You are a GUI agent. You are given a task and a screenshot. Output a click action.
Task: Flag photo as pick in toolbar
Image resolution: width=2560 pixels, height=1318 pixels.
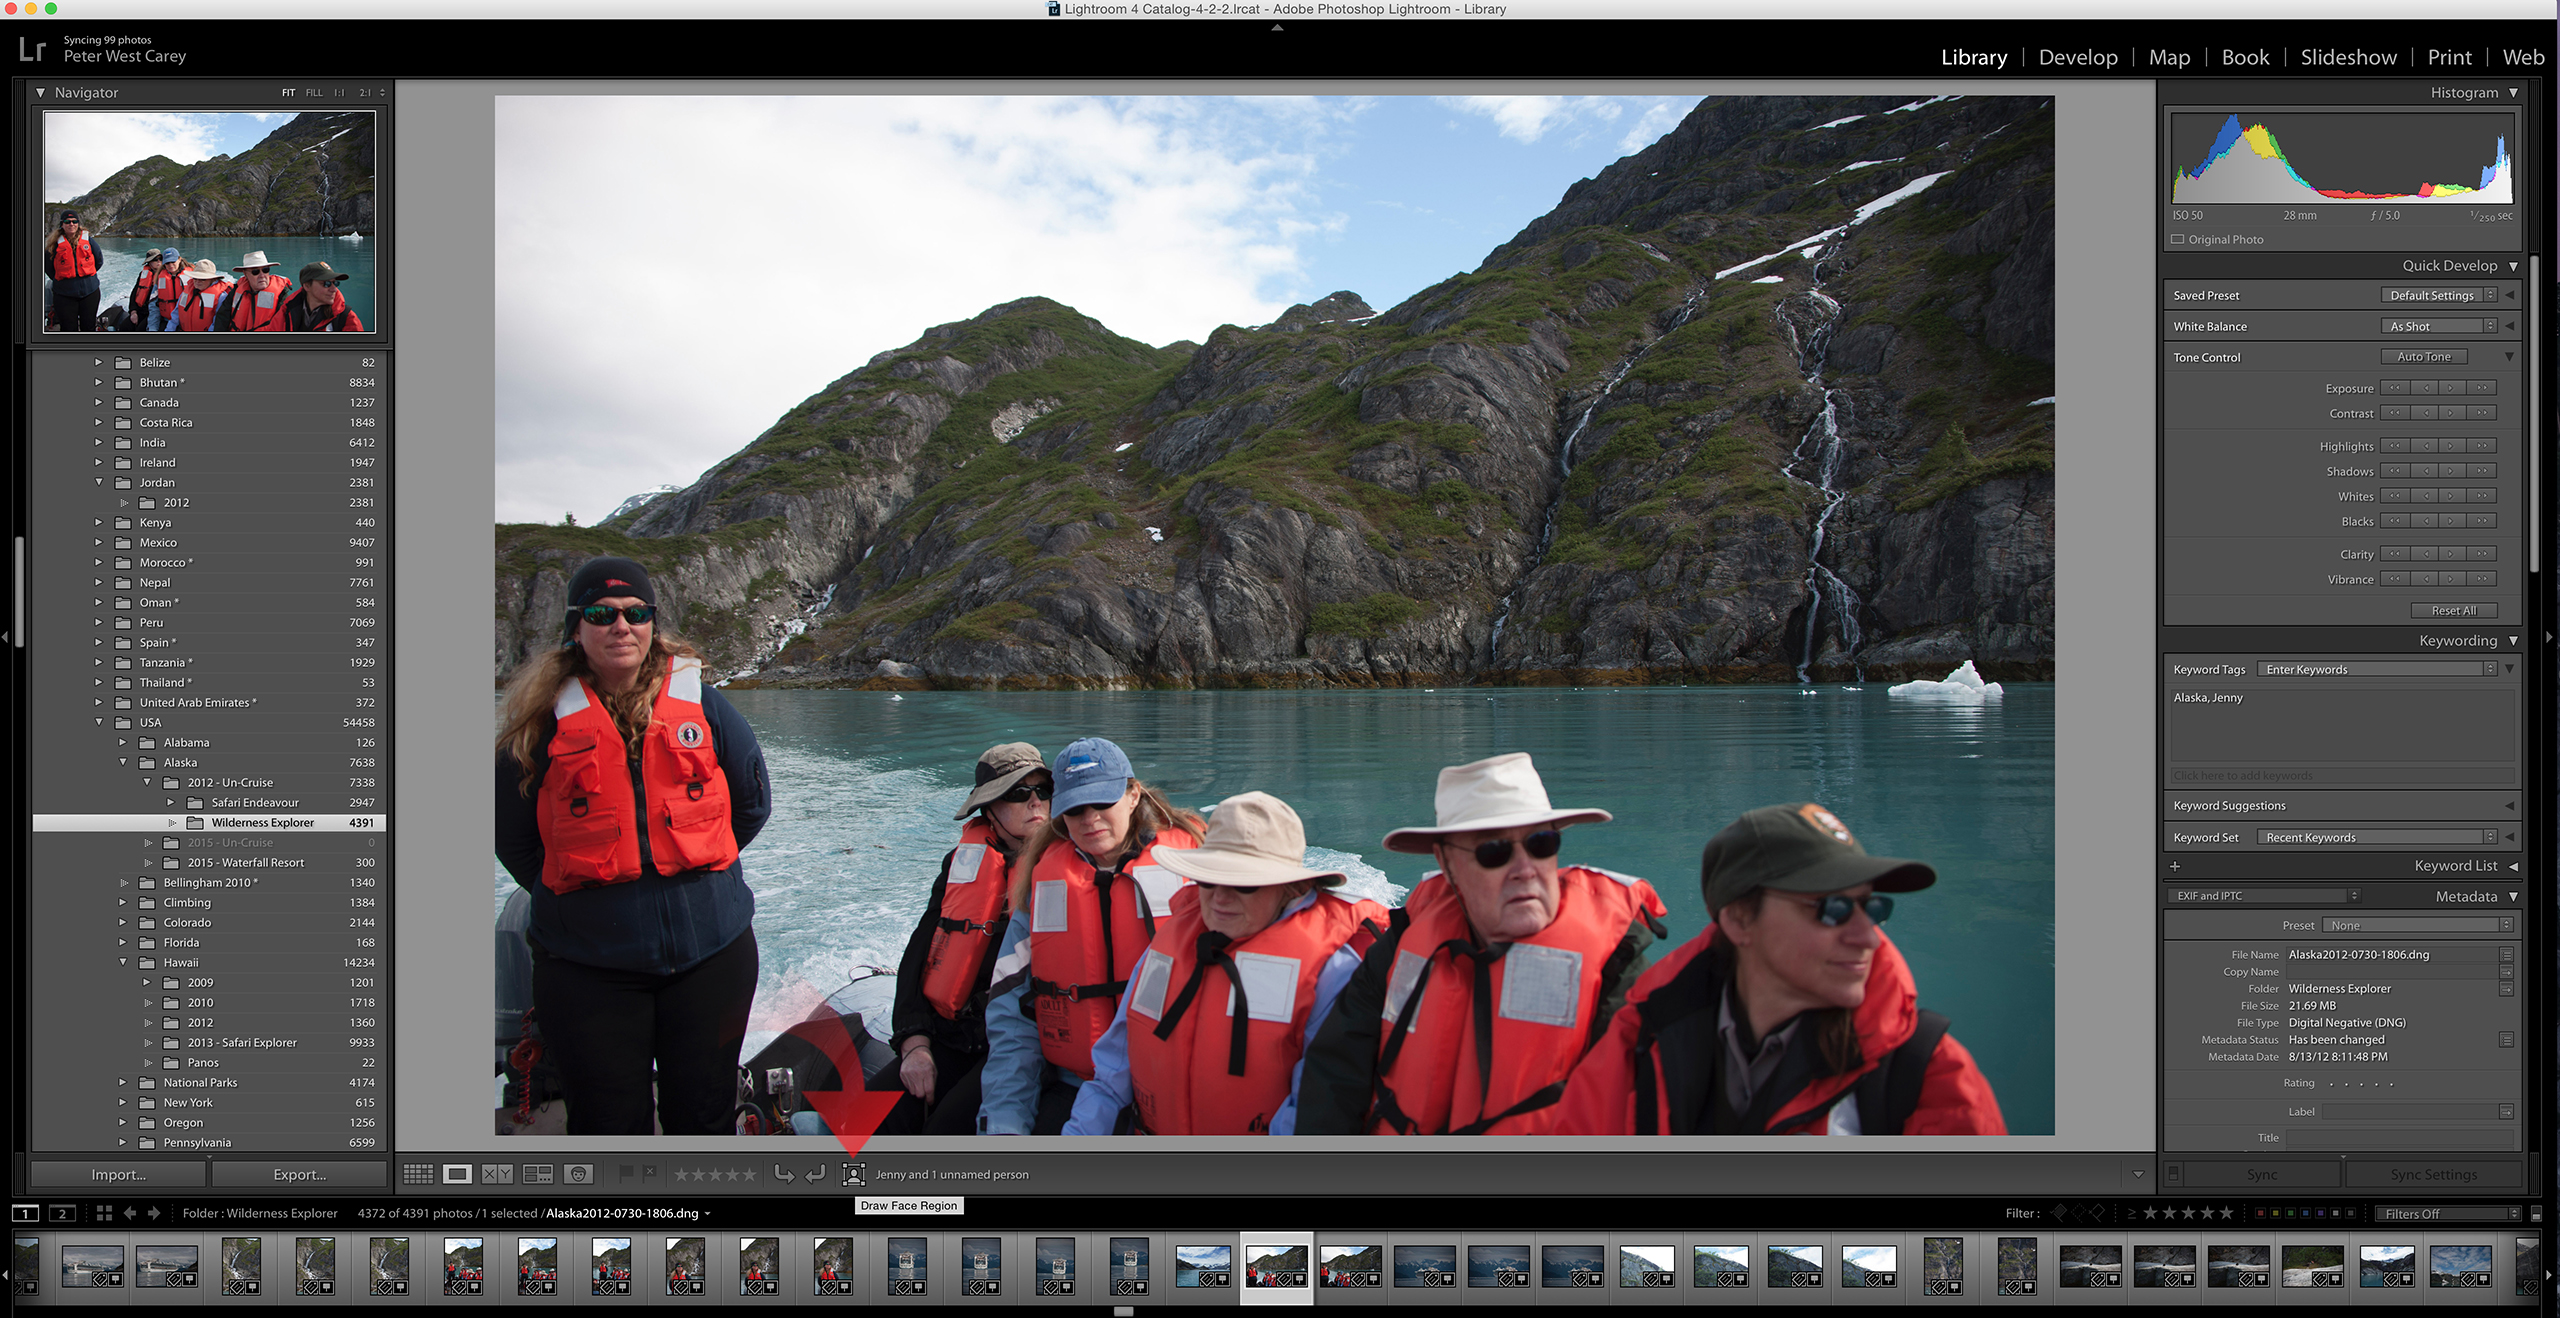[626, 1173]
